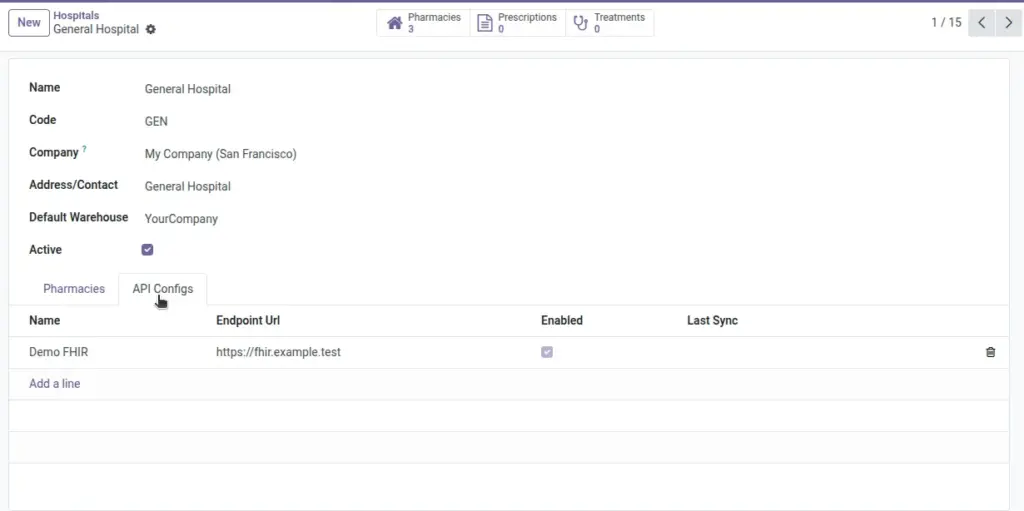Click the Prescriptions document icon
1024x511 pixels.
click(485, 24)
